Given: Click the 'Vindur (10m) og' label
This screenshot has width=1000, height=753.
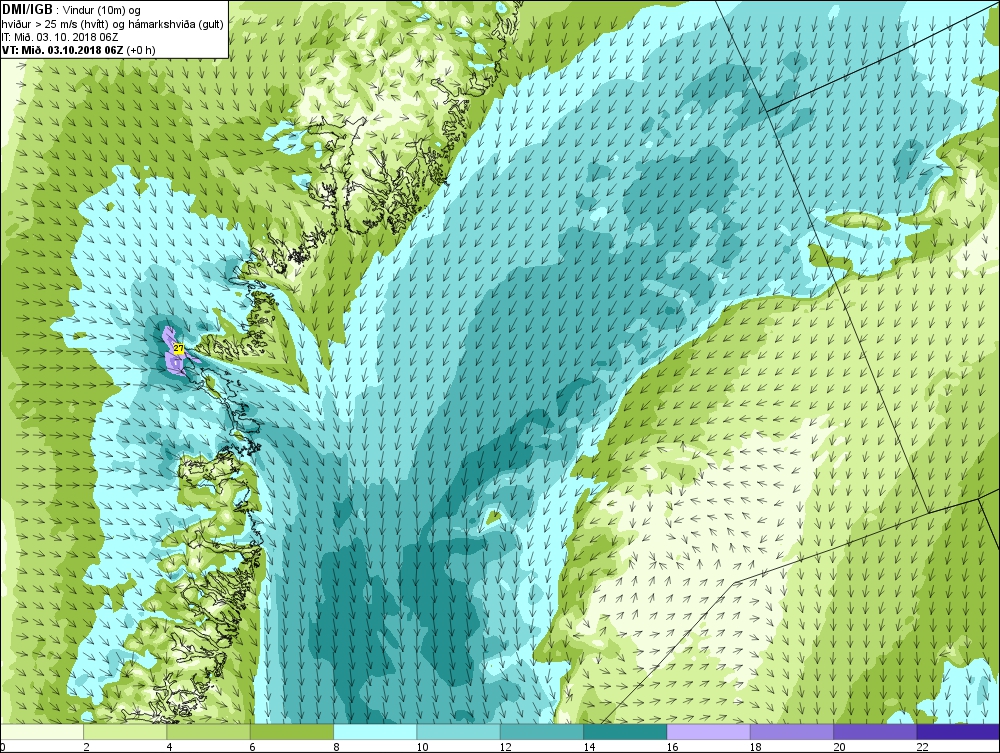Looking at the screenshot, I should click(102, 11).
